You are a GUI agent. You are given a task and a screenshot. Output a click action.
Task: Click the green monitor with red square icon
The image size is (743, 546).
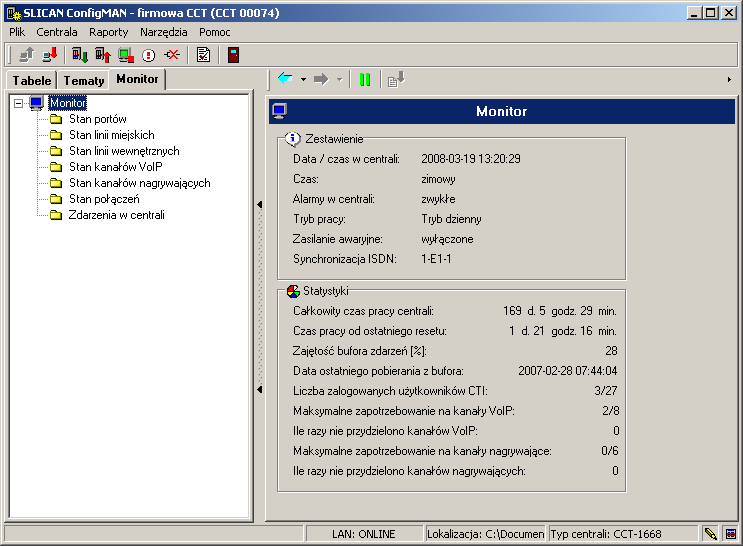[x=126, y=55]
